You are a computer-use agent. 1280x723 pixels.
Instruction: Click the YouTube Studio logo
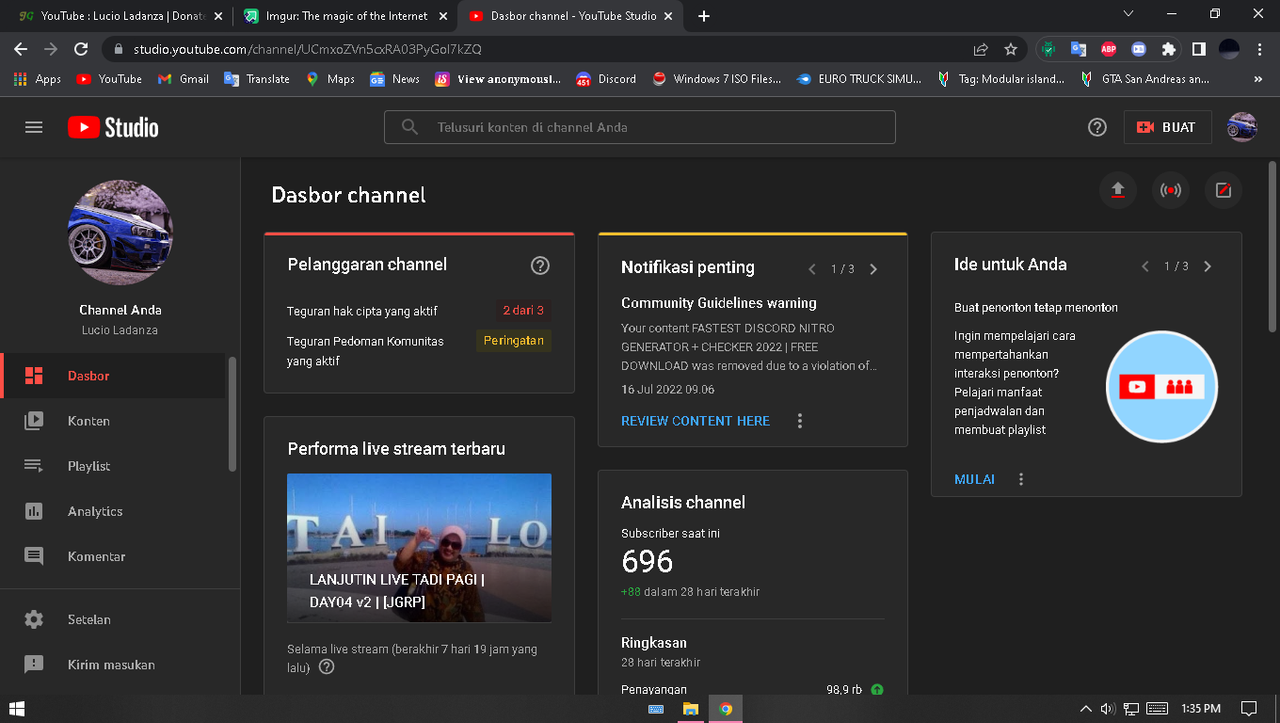click(x=113, y=127)
